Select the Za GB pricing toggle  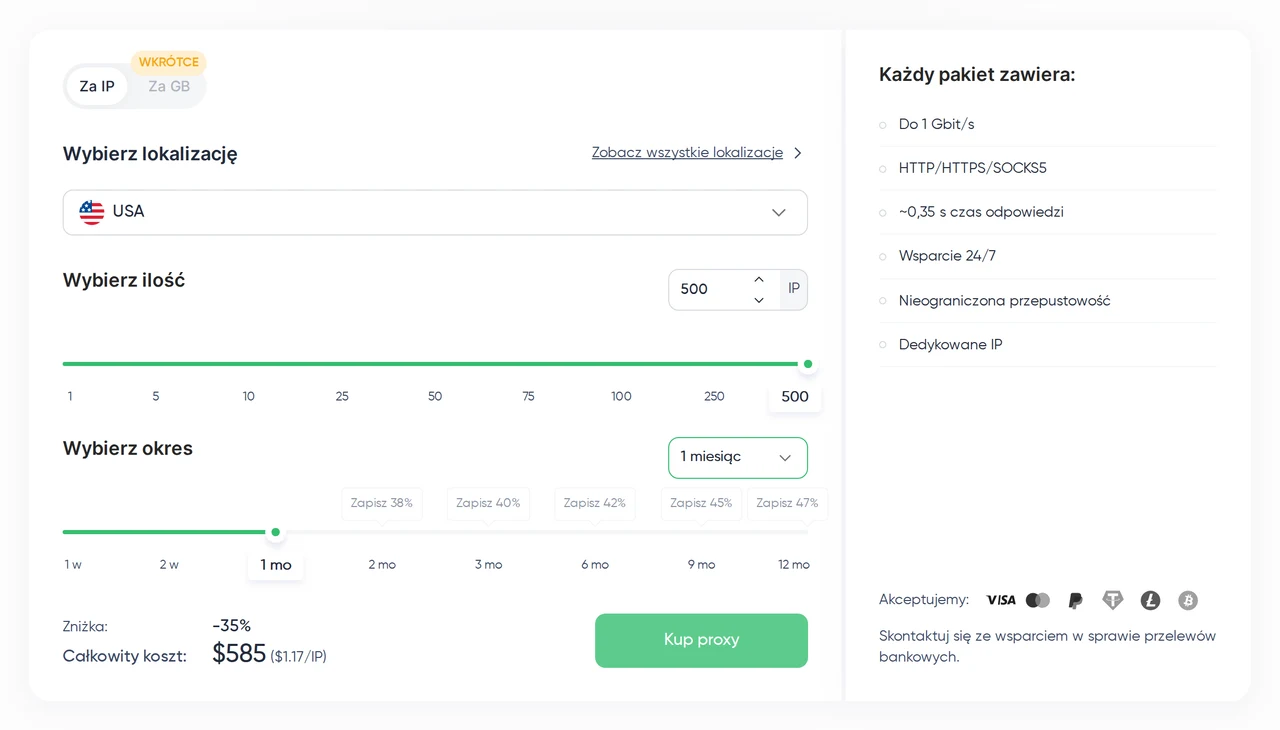pos(169,86)
